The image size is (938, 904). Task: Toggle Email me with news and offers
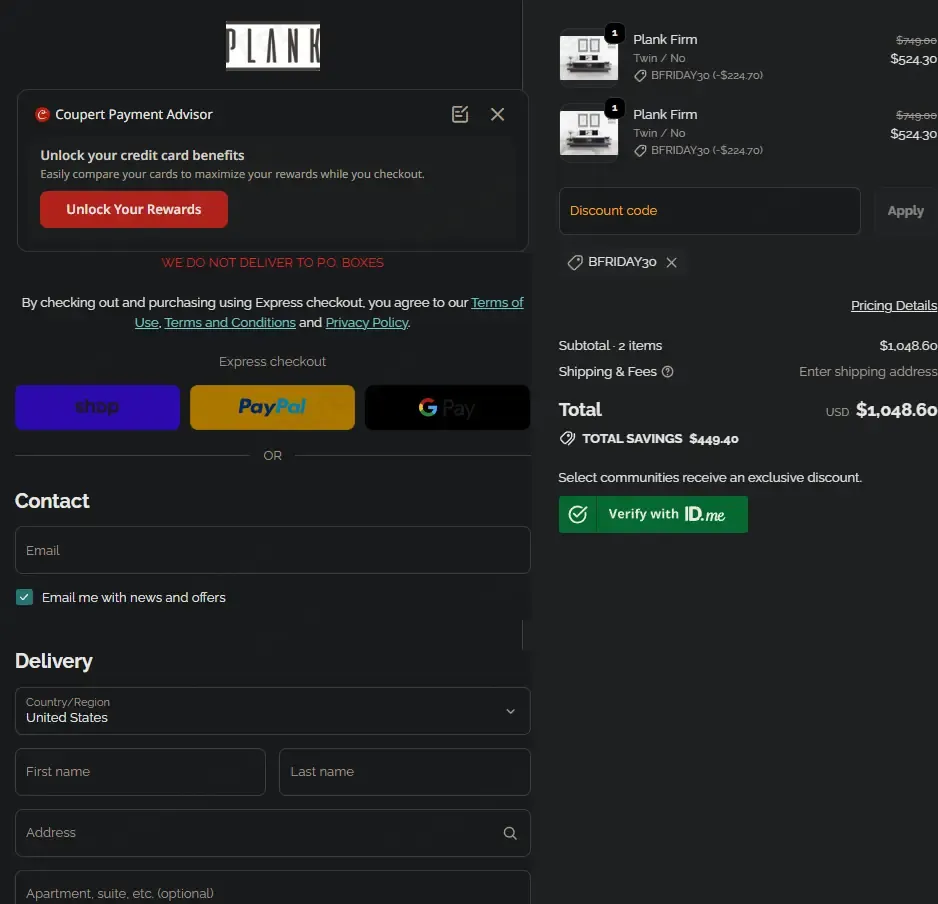coord(25,597)
